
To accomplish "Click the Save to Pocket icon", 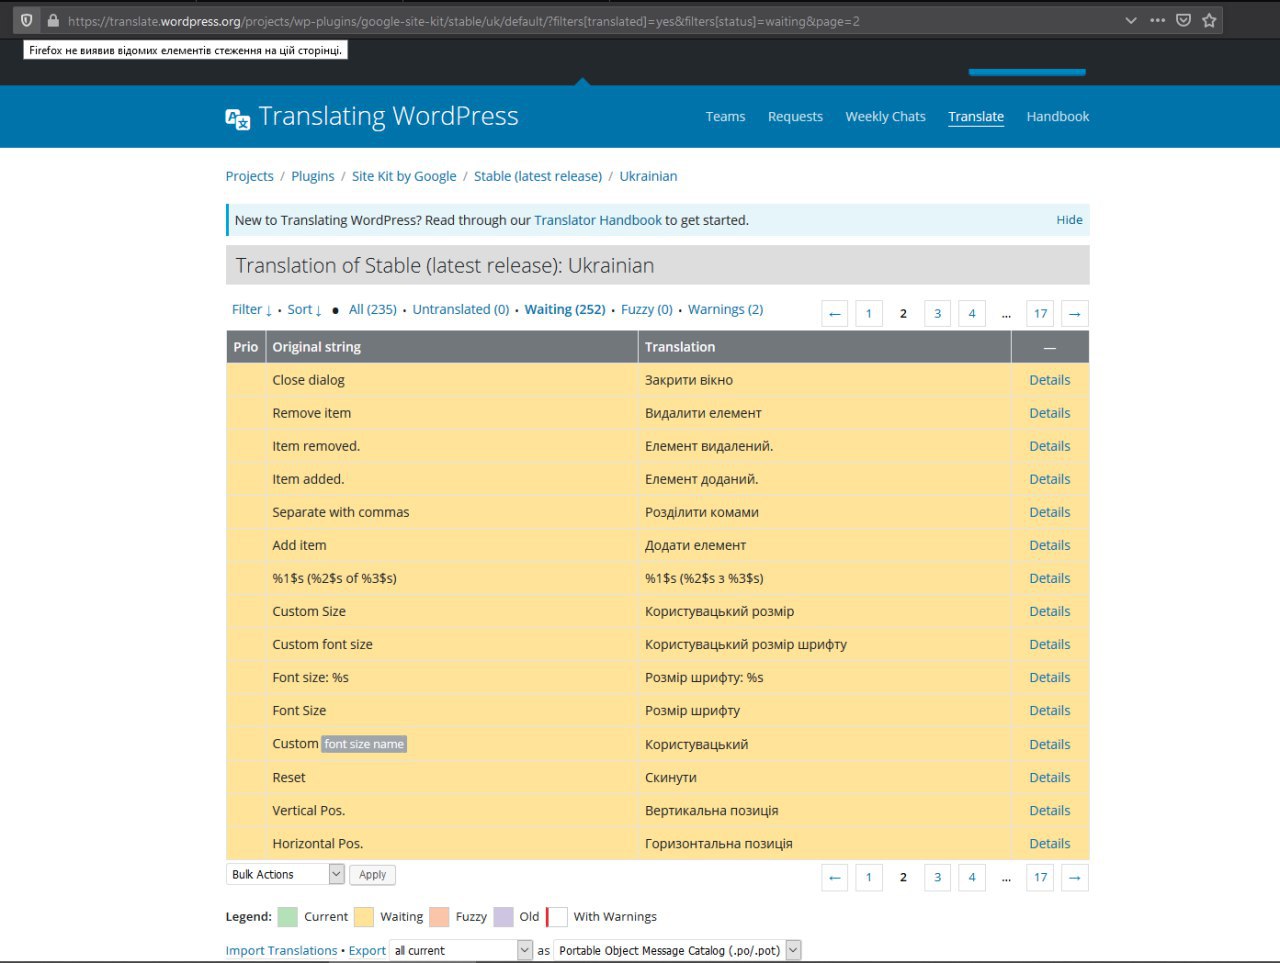I will [x=1183, y=20].
